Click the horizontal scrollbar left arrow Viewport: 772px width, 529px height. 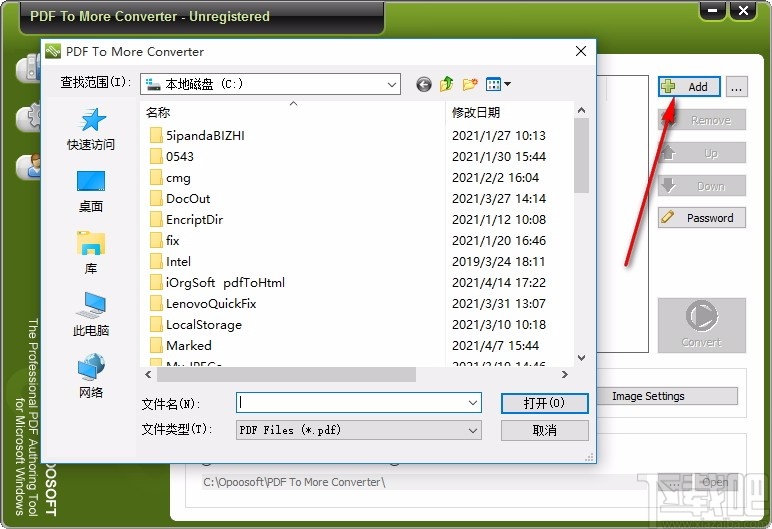[x=148, y=374]
